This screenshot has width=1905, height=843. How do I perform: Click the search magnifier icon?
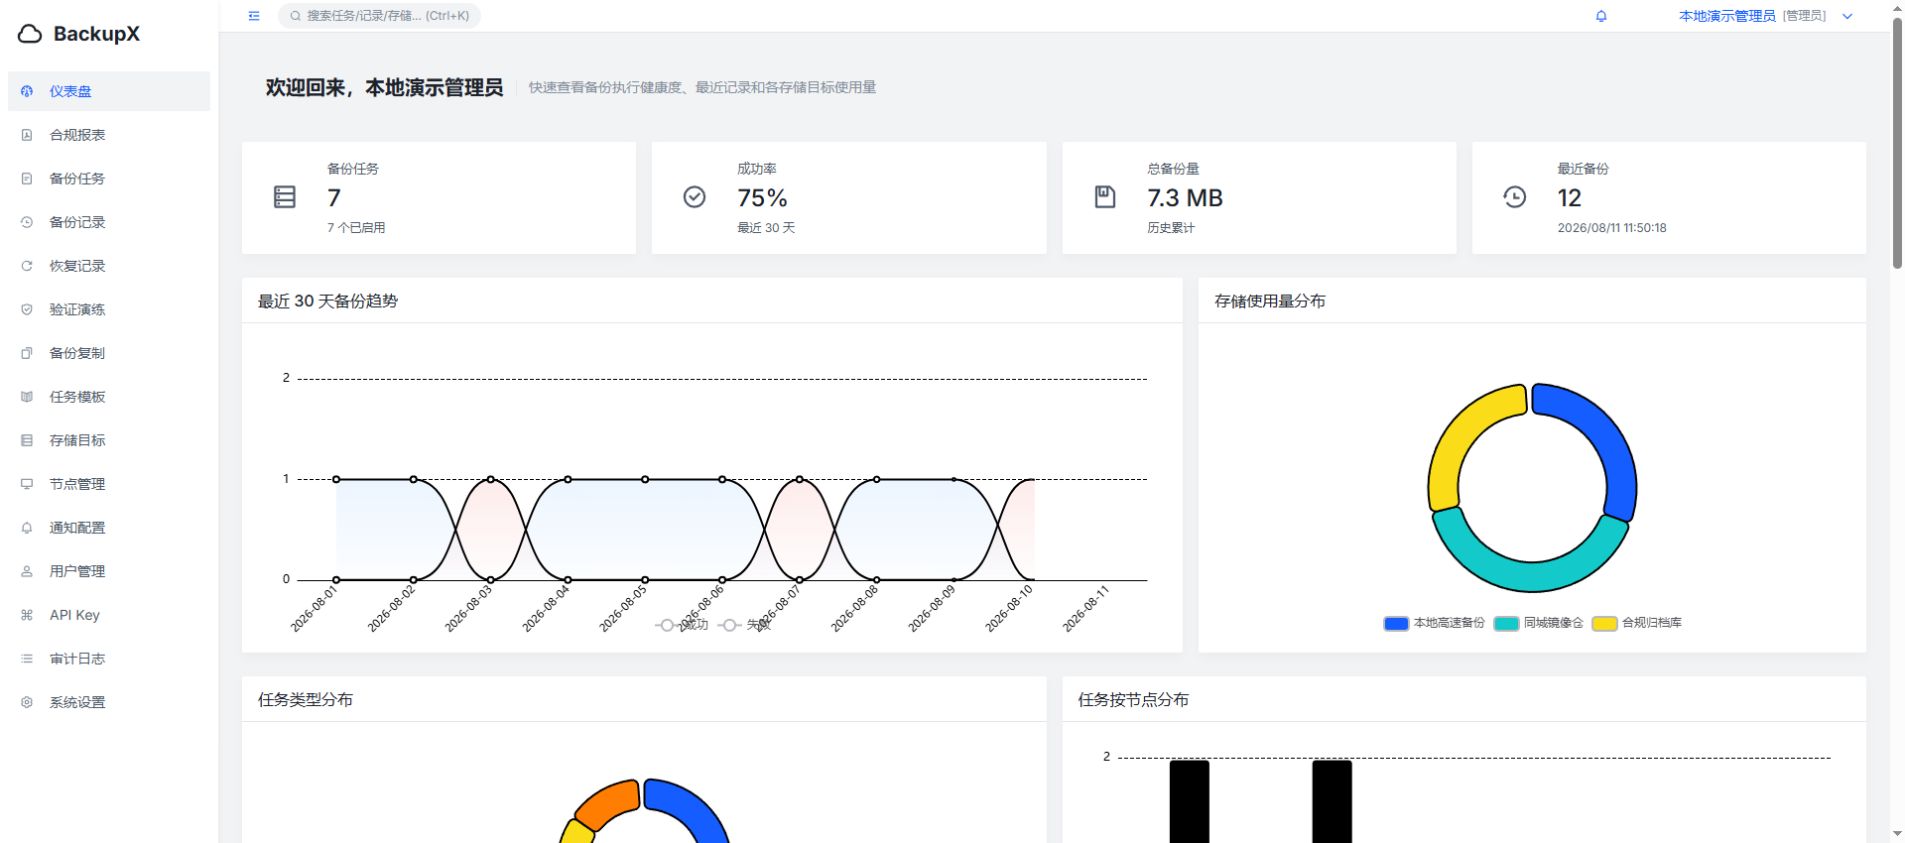(296, 16)
